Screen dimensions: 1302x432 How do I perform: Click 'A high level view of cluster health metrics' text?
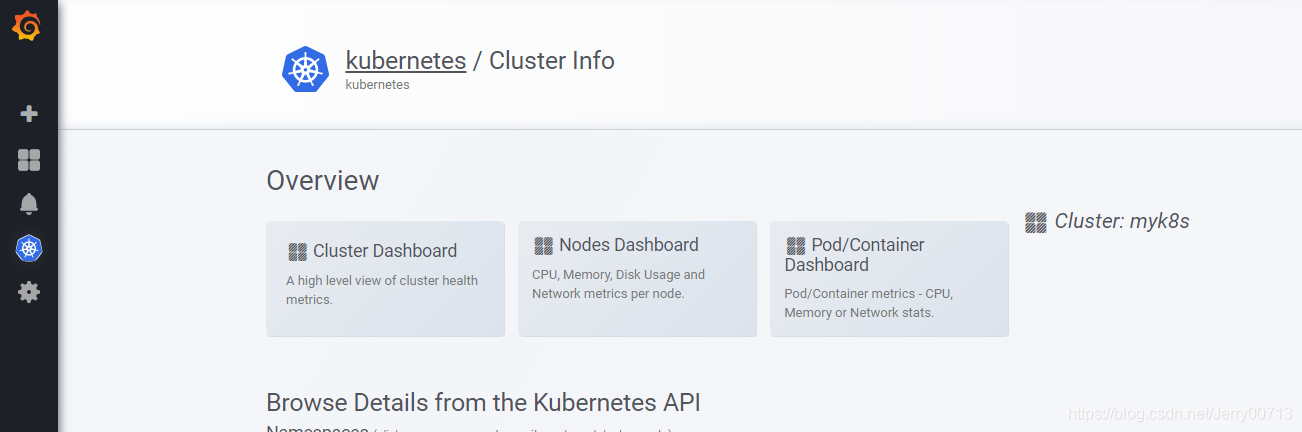click(x=382, y=290)
